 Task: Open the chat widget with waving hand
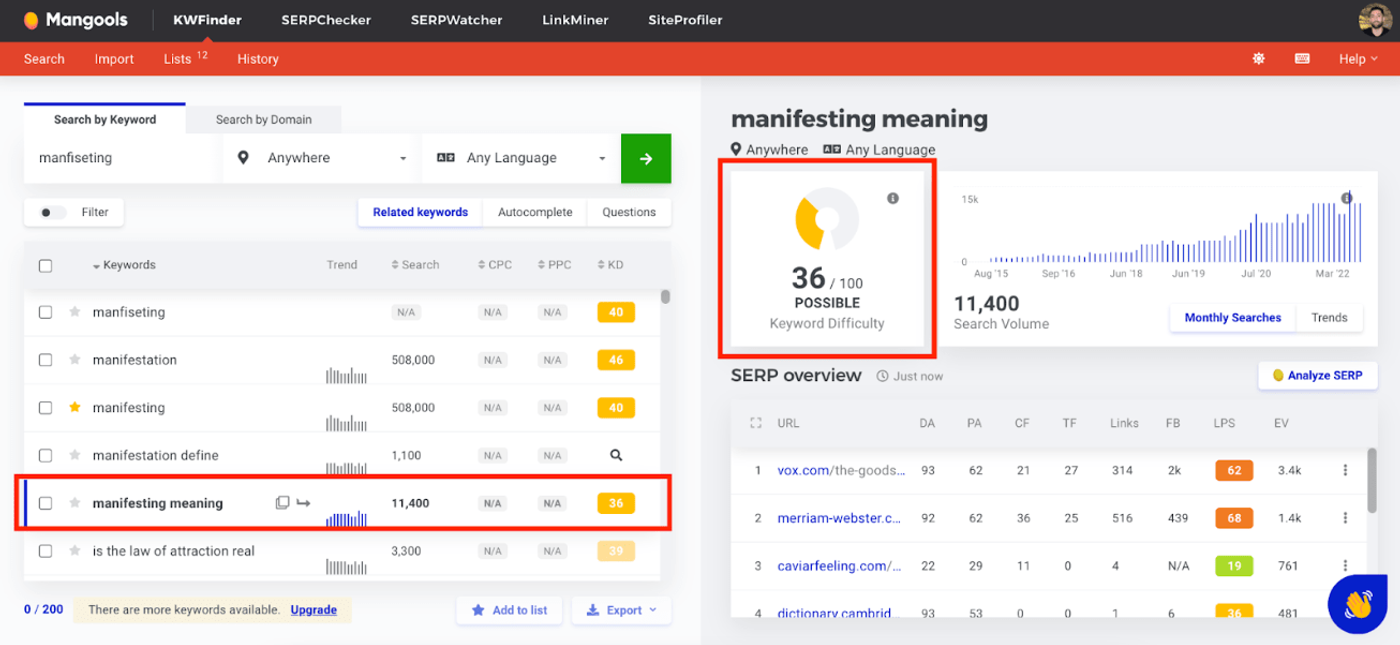tap(1357, 604)
